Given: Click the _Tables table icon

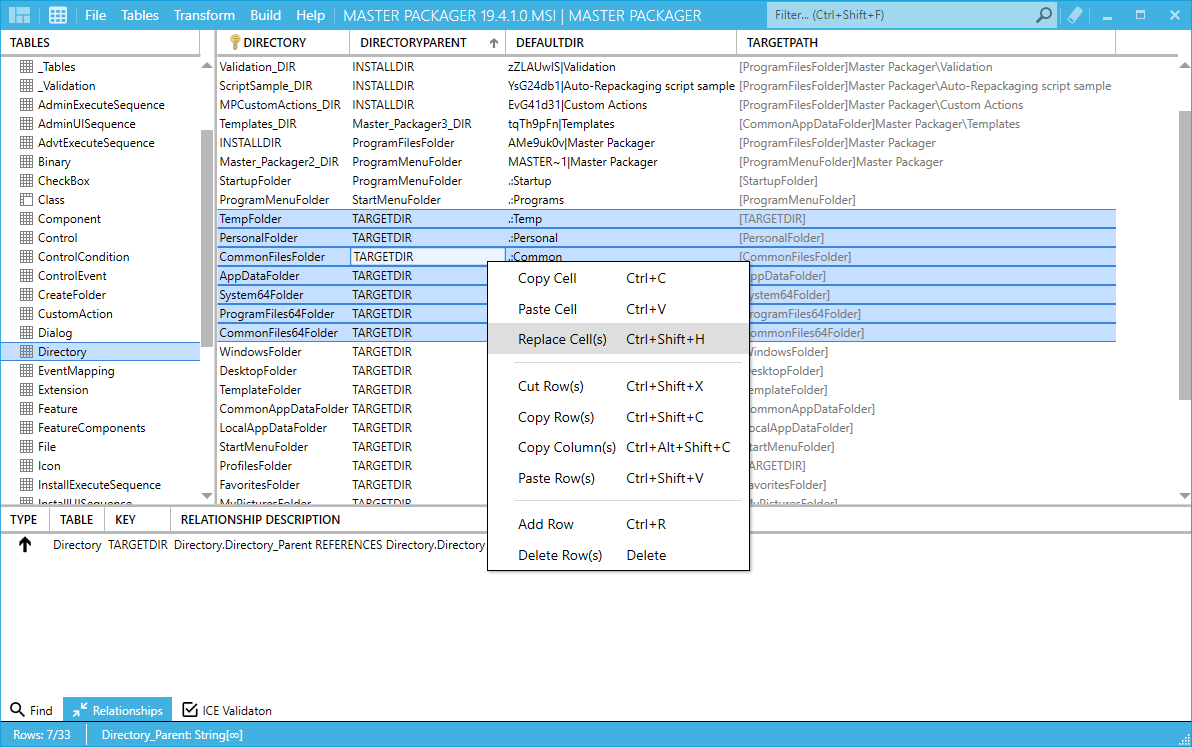Looking at the screenshot, I should tap(27, 67).
